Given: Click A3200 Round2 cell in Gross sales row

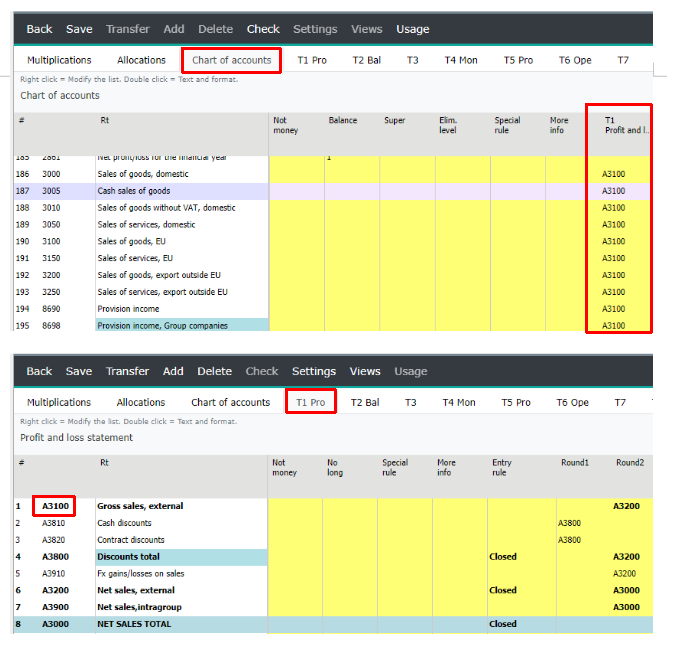Looking at the screenshot, I should (x=626, y=506).
